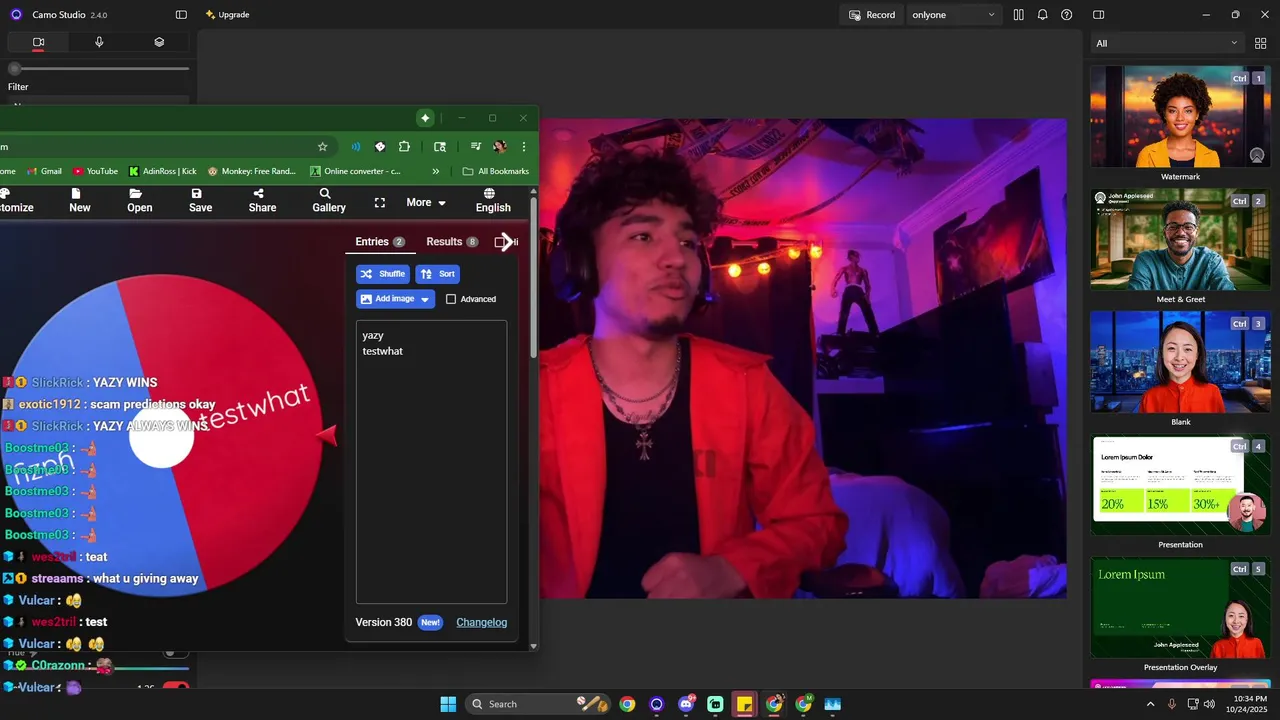The height and width of the screenshot is (720, 1280).
Task: Open Camo help question mark
Action: [x=1066, y=15]
